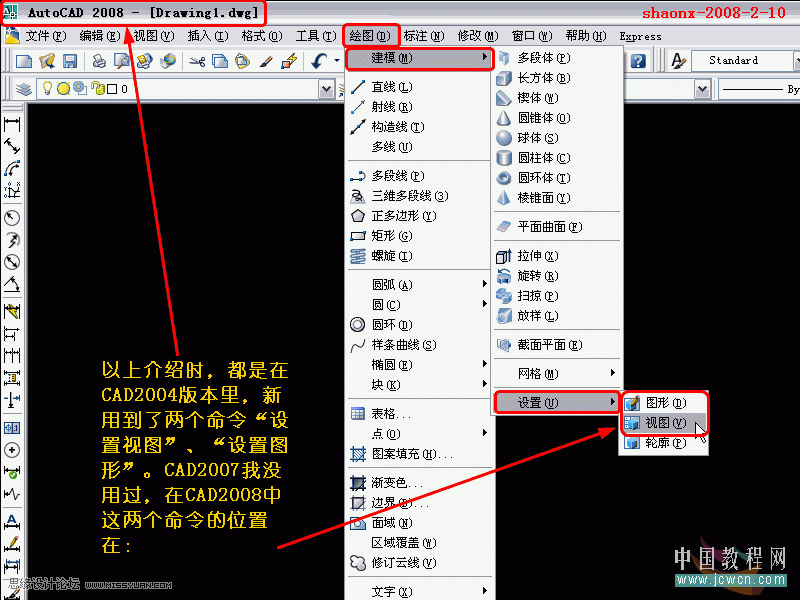Image resolution: width=800 pixels, height=600 pixels.
Task: Toggle the layer 0 lock icon
Action: [x=96, y=88]
